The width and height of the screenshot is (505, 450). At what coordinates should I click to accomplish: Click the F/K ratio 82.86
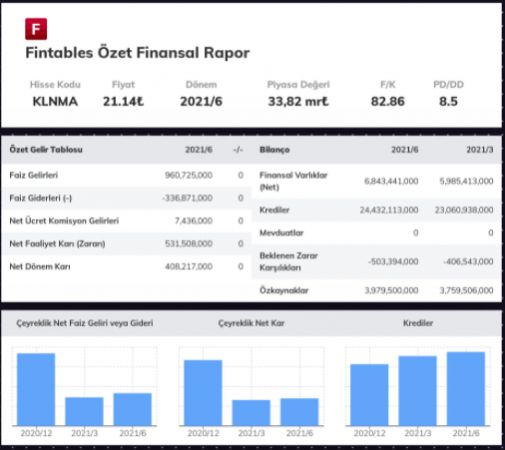point(388,101)
